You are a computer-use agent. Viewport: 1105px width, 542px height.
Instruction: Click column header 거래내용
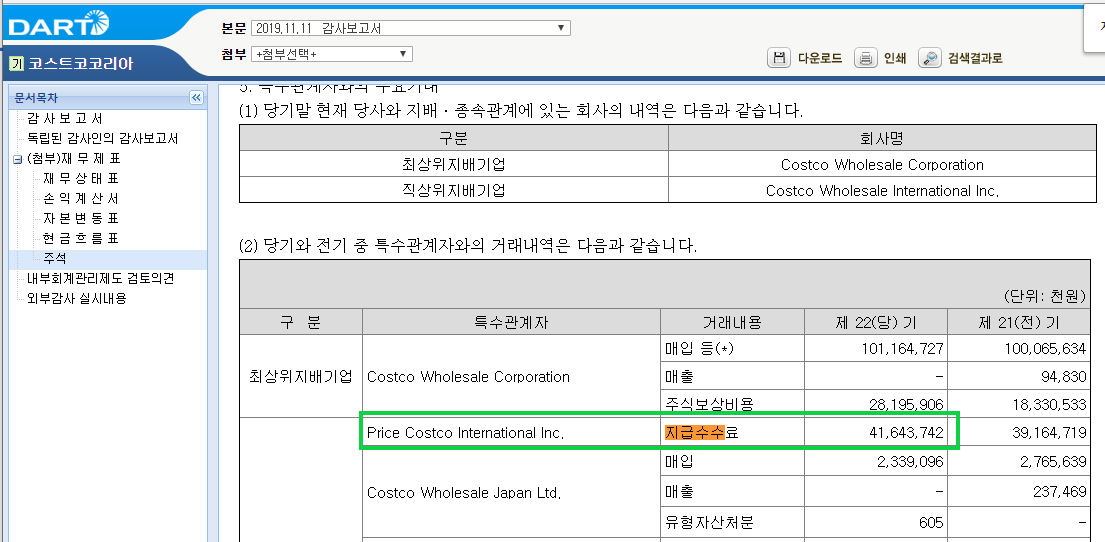click(x=731, y=323)
